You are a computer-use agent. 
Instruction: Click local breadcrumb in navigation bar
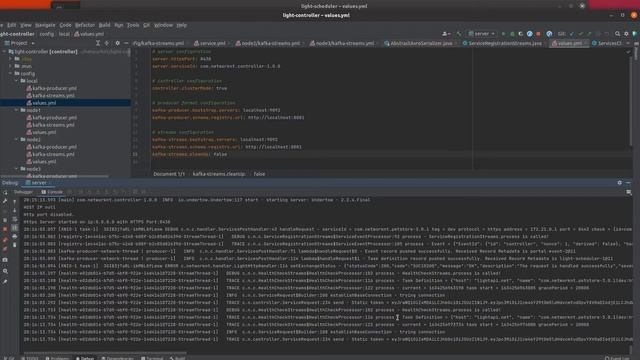click(64, 34)
